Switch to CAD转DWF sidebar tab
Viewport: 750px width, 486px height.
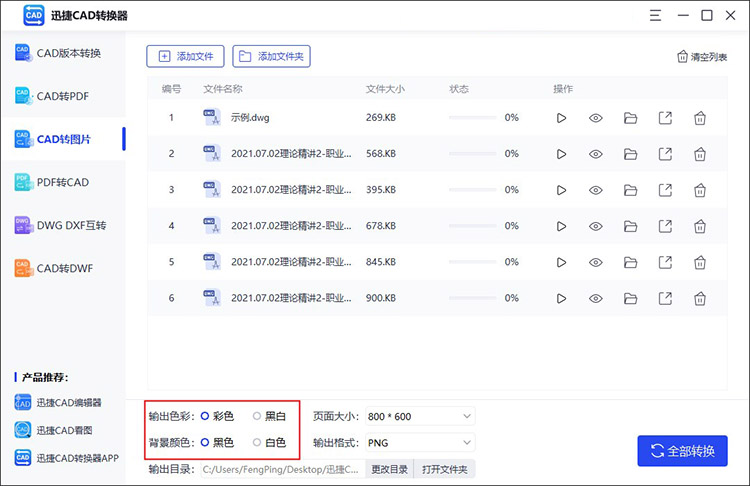point(63,268)
